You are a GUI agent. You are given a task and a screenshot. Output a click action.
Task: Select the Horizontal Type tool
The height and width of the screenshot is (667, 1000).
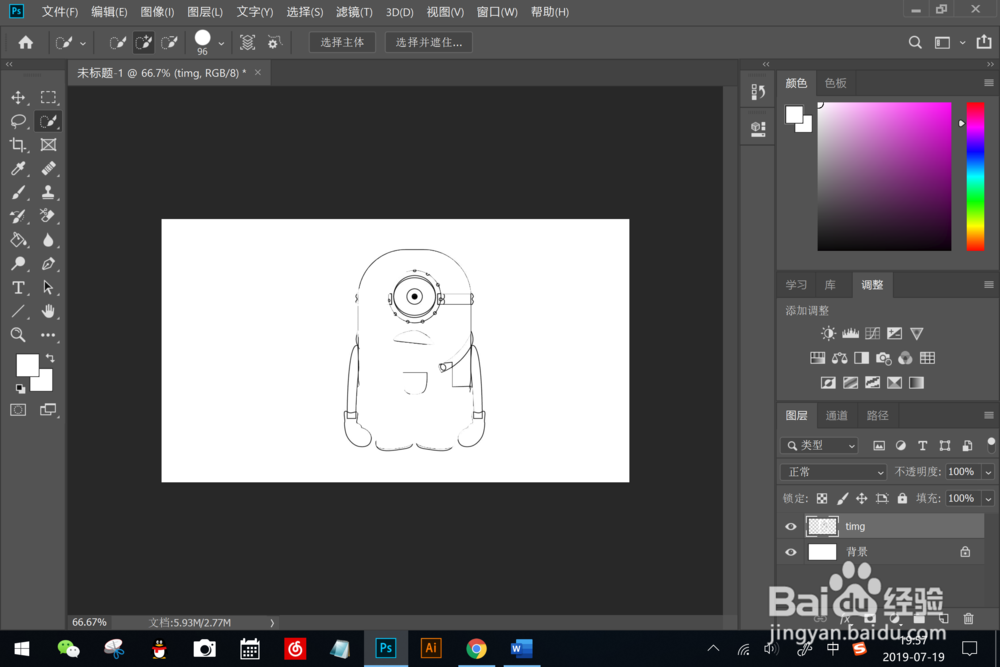18,288
